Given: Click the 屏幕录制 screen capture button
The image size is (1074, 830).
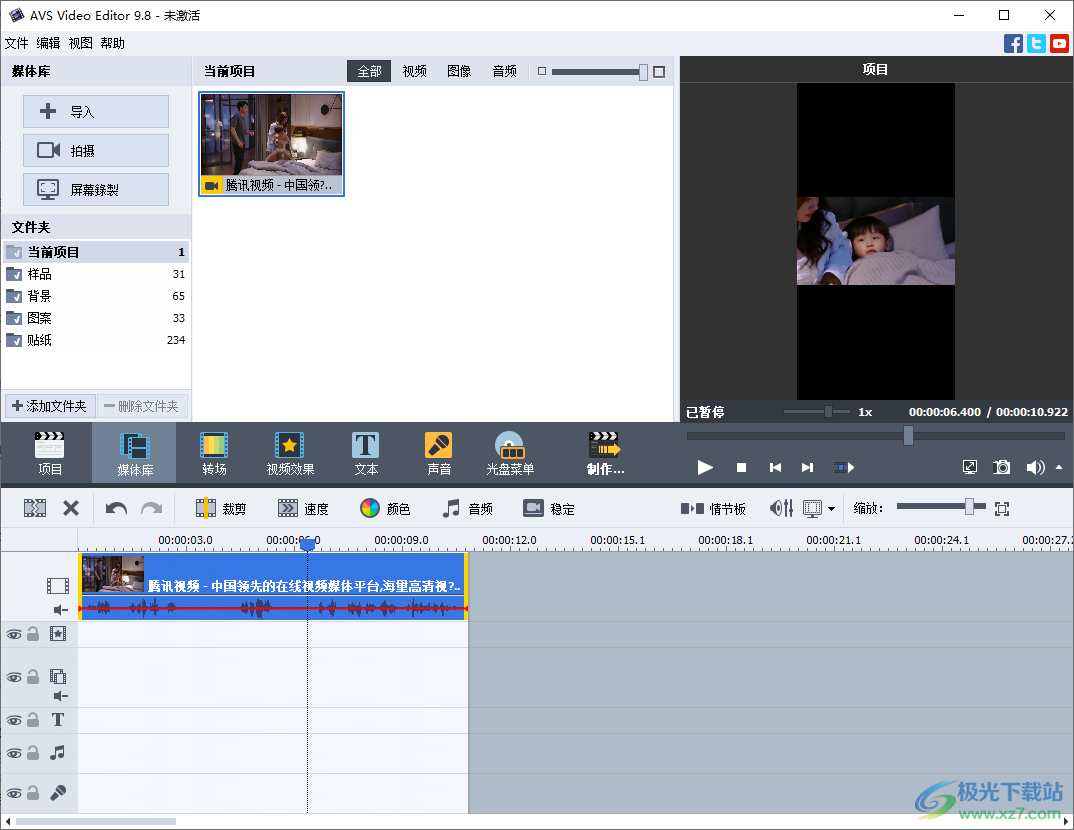Looking at the screenshot, I should pos(96,190).
